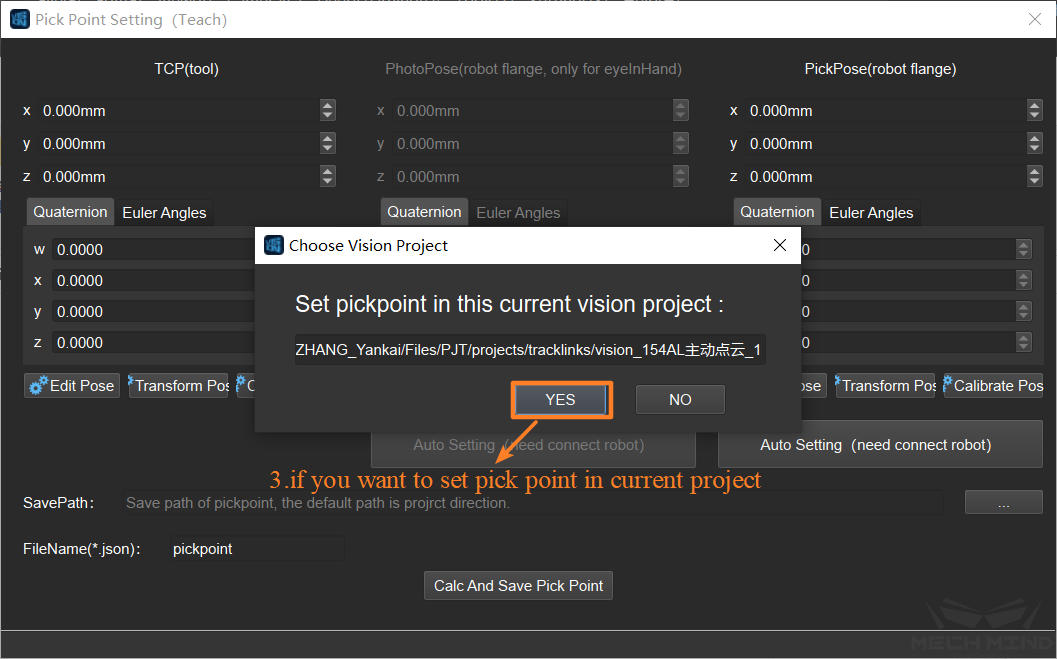
Task: Adjust TCP x value spinner arrows
Action: [327, 111]
